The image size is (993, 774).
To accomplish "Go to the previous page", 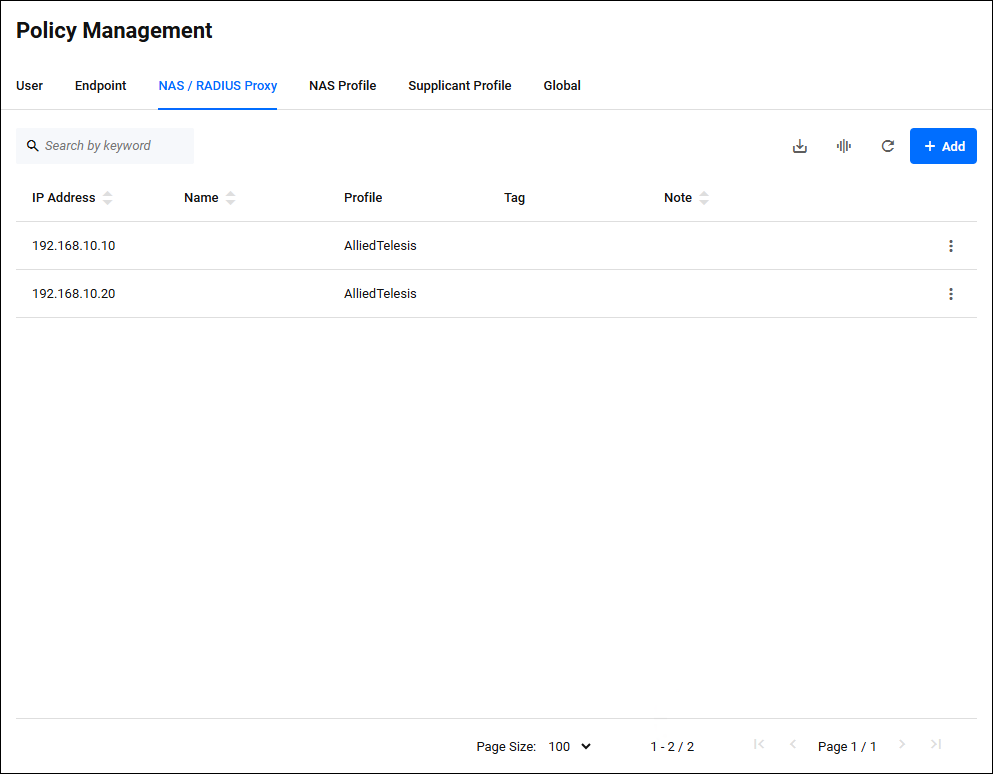I will [x=793, y=745].
